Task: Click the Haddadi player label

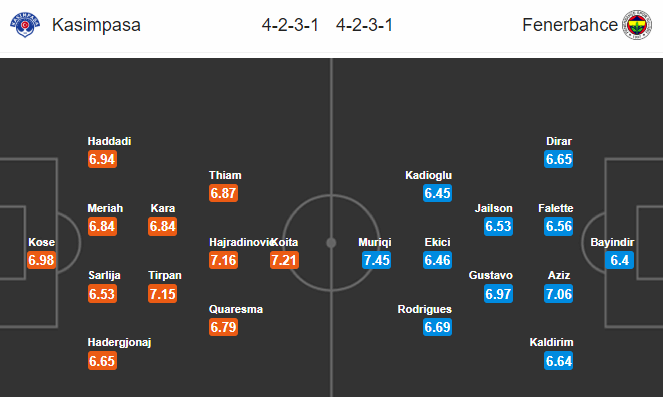Action: click(109, 141)
